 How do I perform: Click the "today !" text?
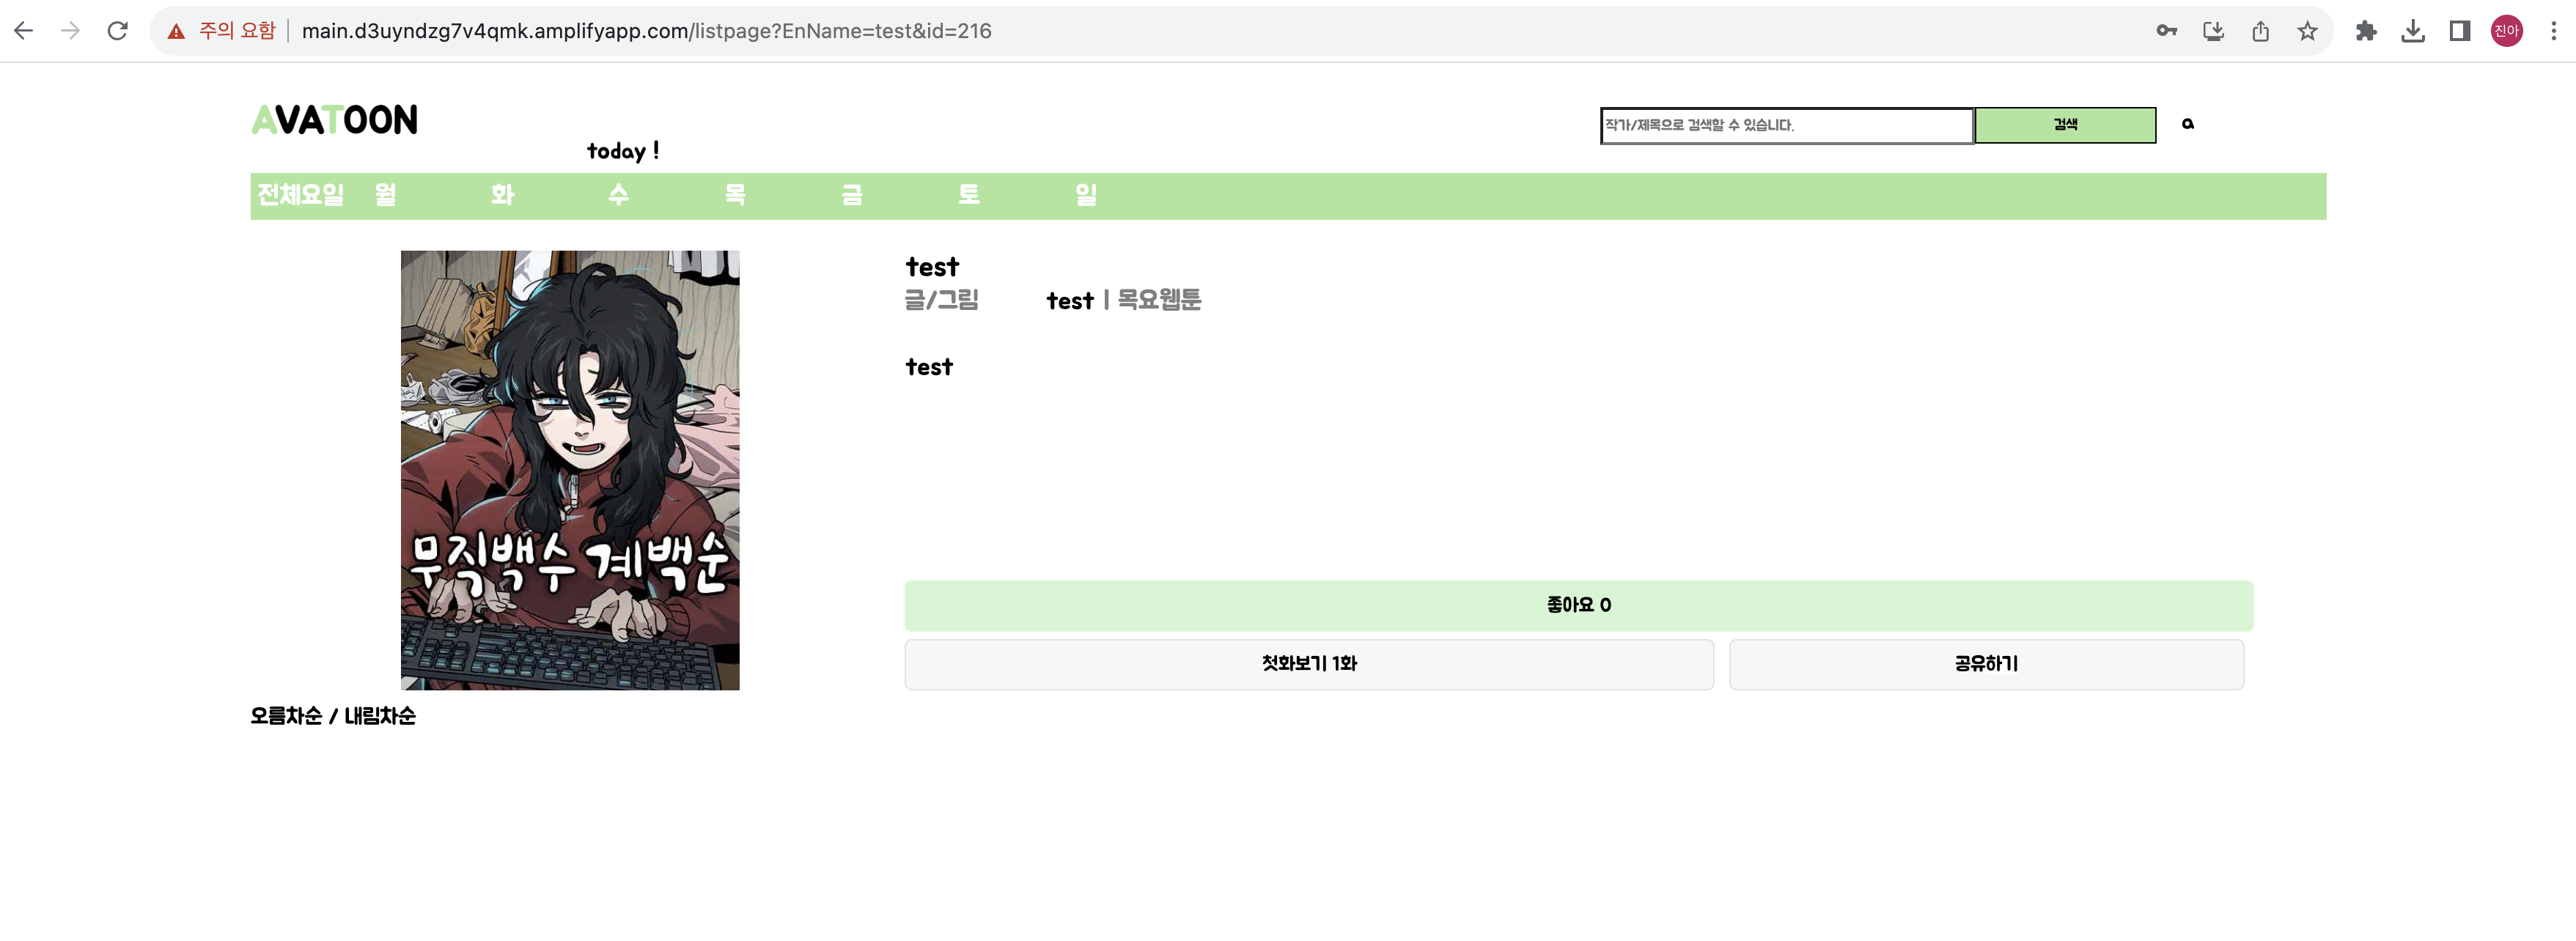(x=623, y=151)
